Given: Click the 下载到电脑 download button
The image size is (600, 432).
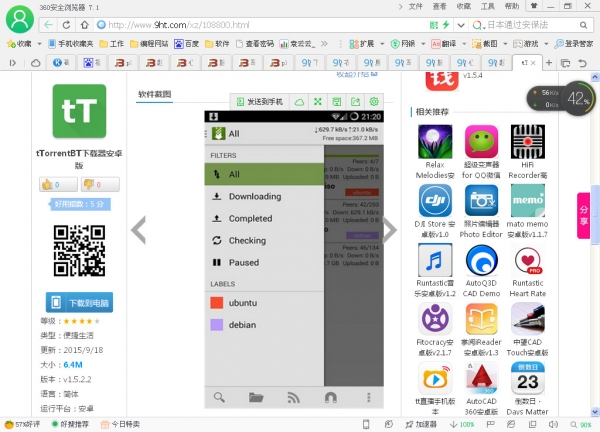Looking at the screenshot, I should click(79, 303).
